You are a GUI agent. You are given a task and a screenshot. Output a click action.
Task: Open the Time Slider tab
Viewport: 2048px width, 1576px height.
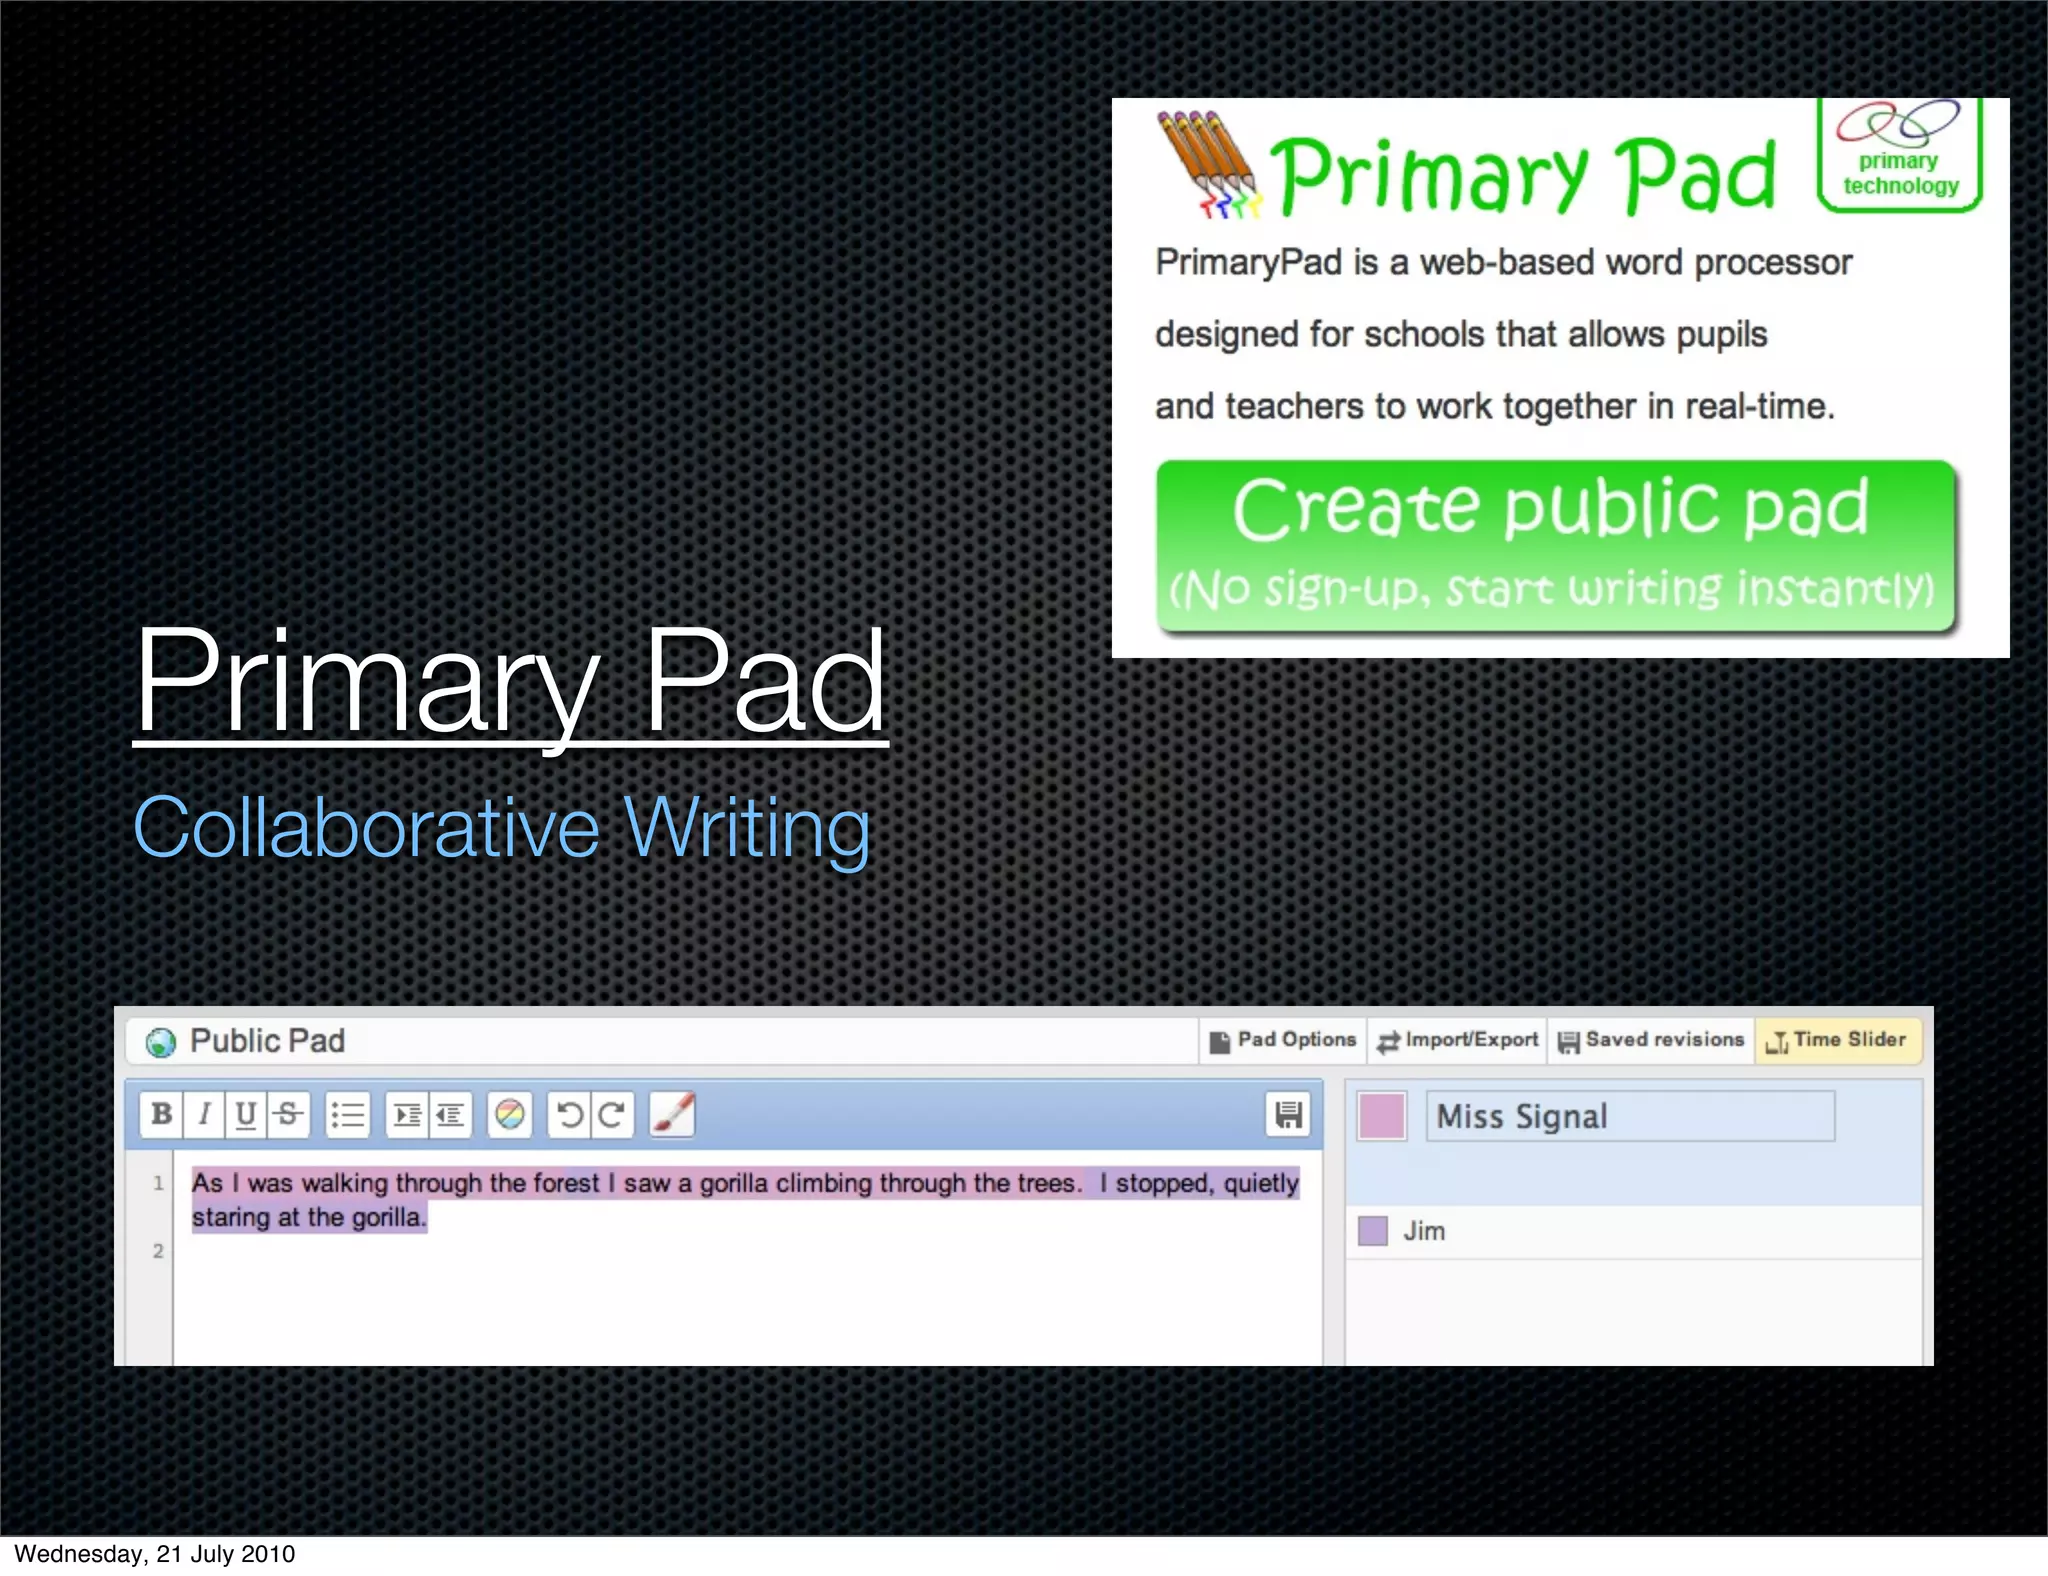coord(1837,1040)
